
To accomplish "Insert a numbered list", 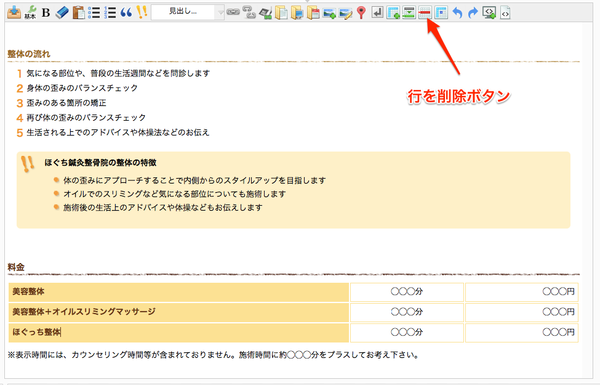I will 110,12.
